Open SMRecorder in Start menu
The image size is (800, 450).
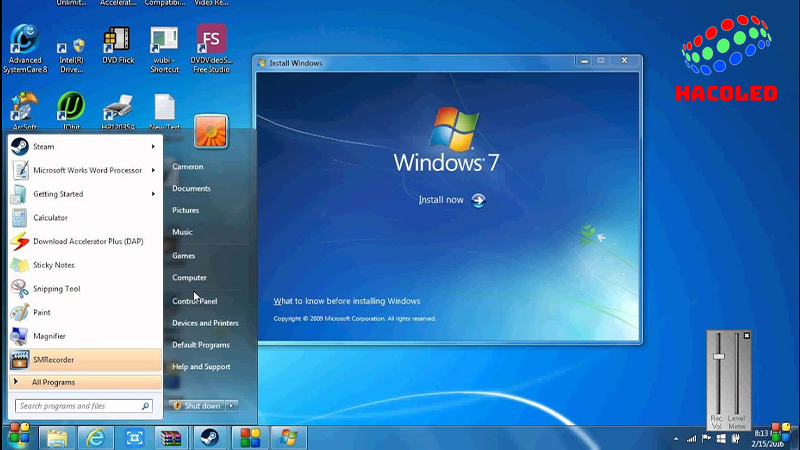click(85, 360)
